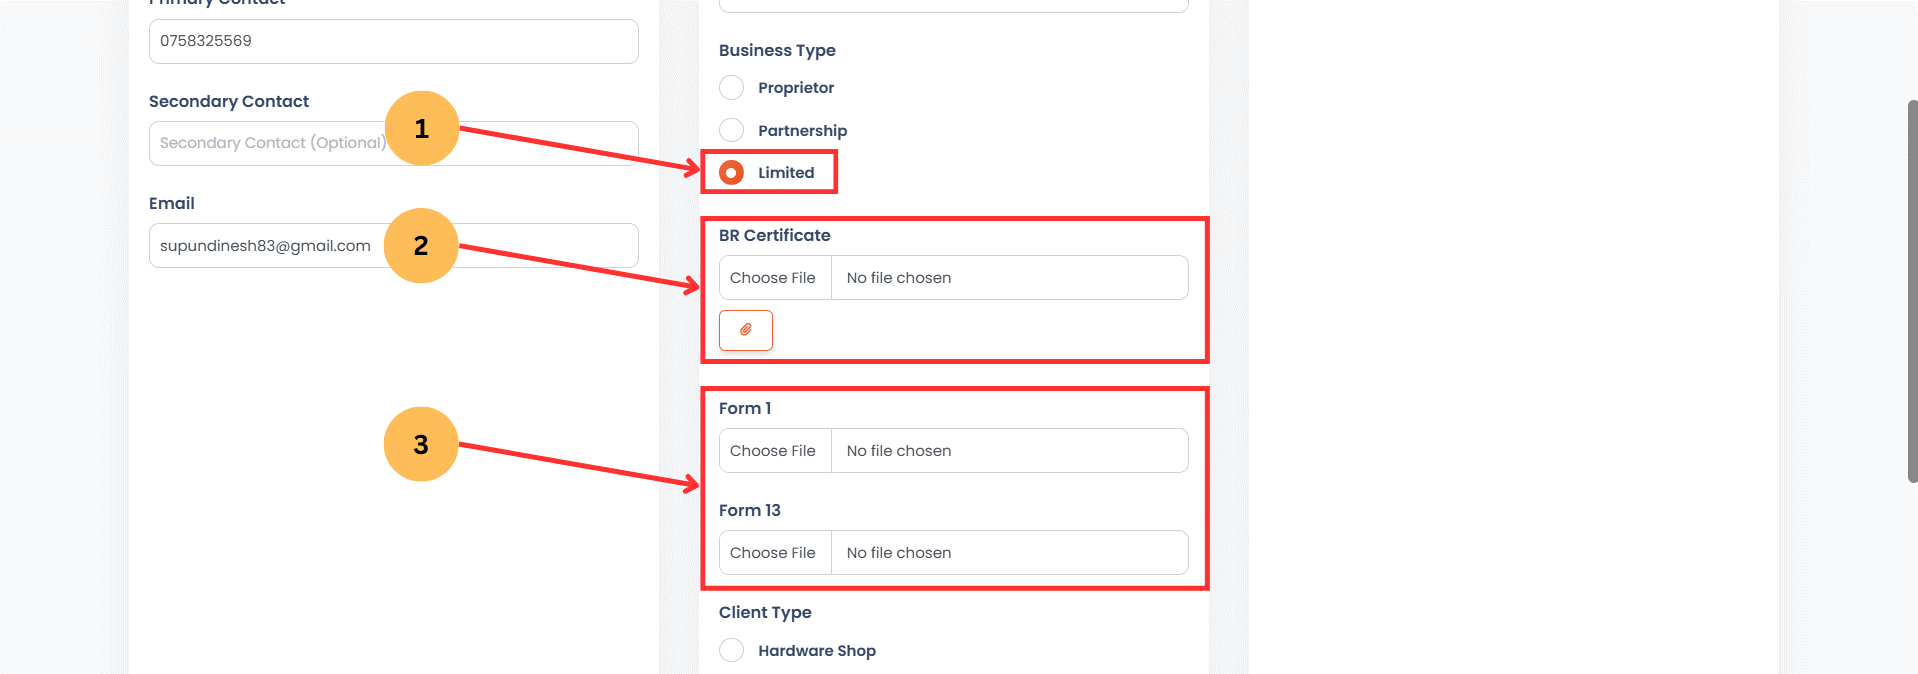The image size is (1918, 674).
Task: Click Choose File for Form 13
Action: 774,552
